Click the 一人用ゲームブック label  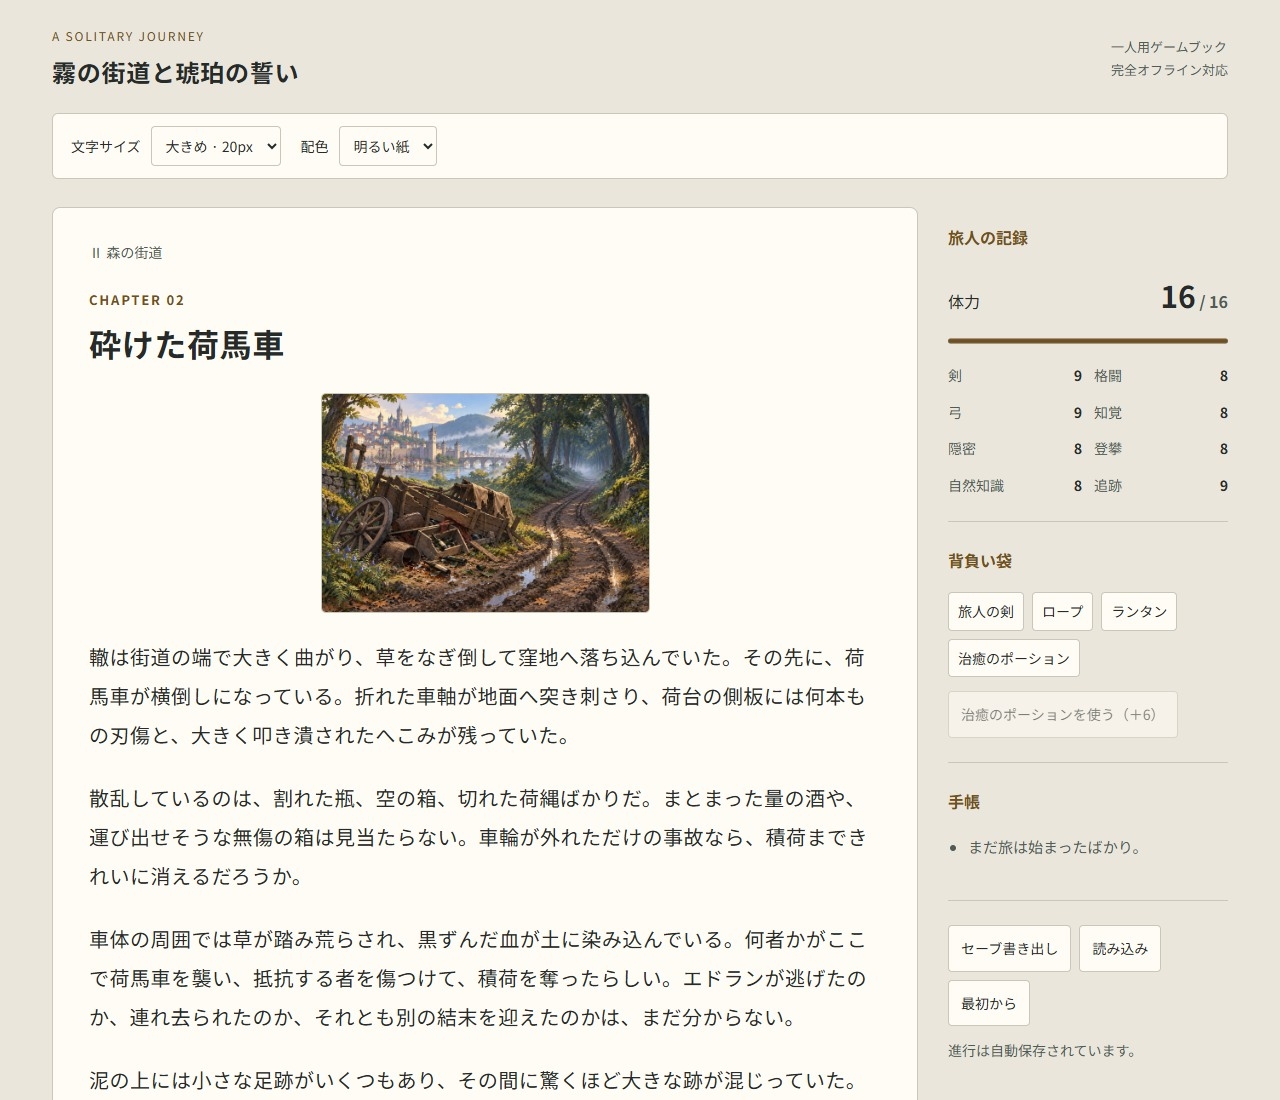[1169, 47]
